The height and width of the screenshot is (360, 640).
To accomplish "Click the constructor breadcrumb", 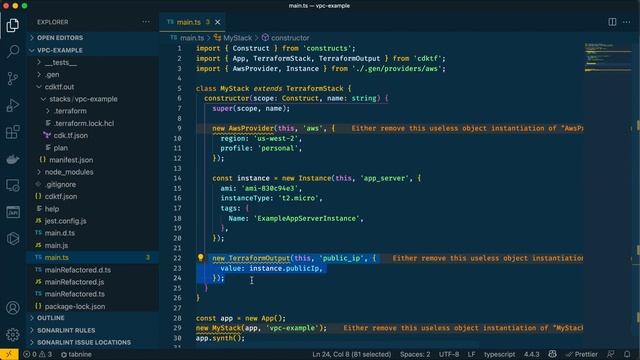I will [x=290, y=38].
